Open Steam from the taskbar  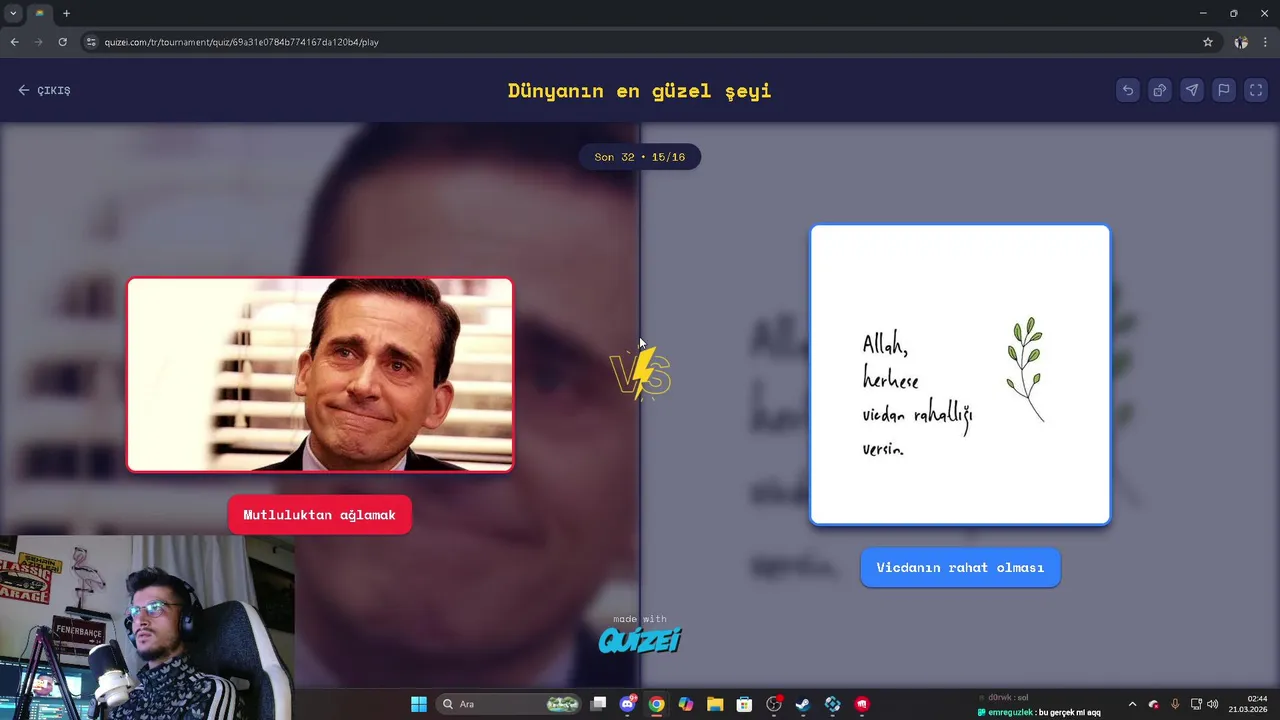(x=803, y=704)
